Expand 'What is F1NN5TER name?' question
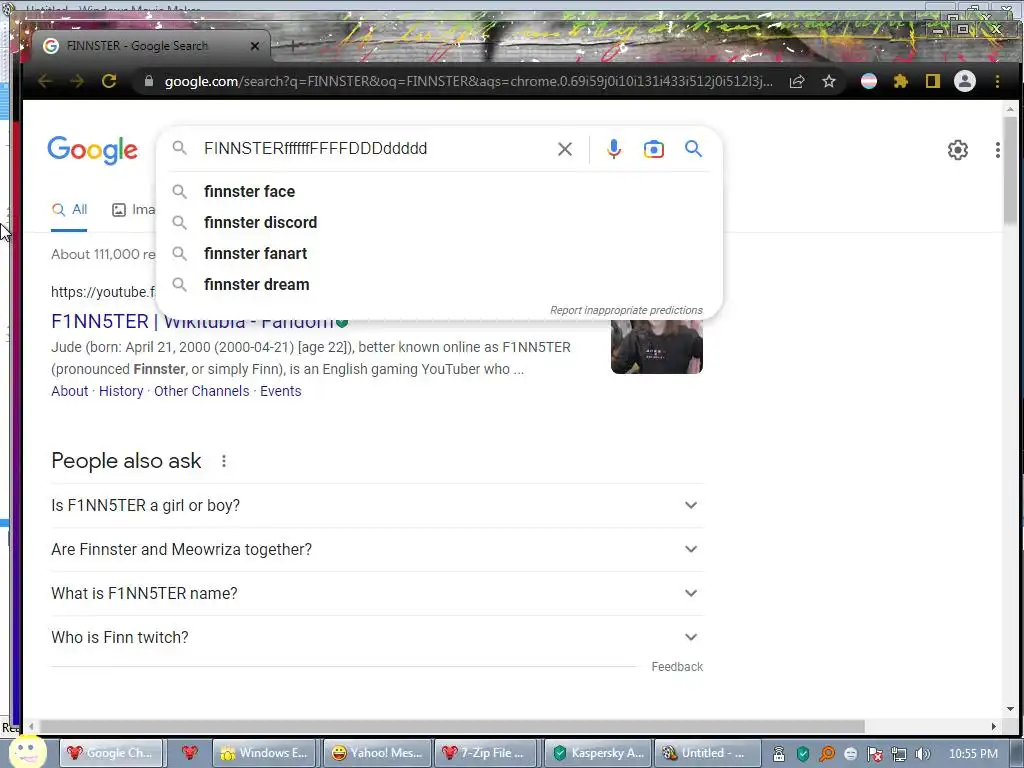The height and width of the screenshot is (768, 1024). click(x=377, y=593)
